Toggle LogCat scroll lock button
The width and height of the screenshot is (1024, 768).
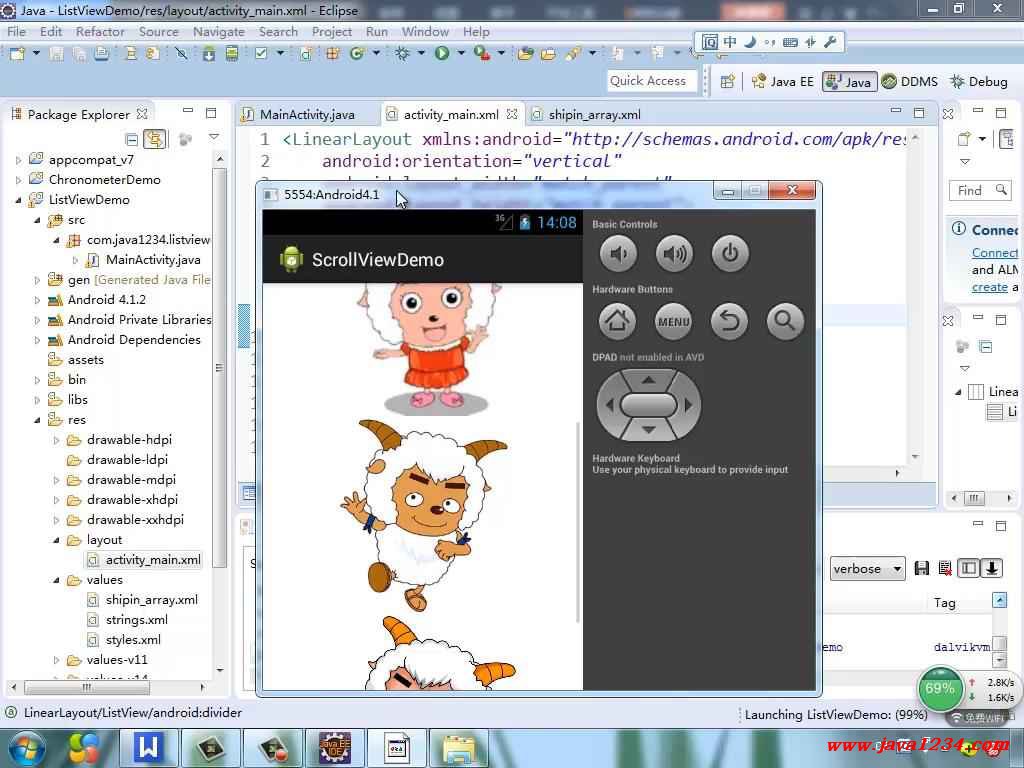[992, 568]
